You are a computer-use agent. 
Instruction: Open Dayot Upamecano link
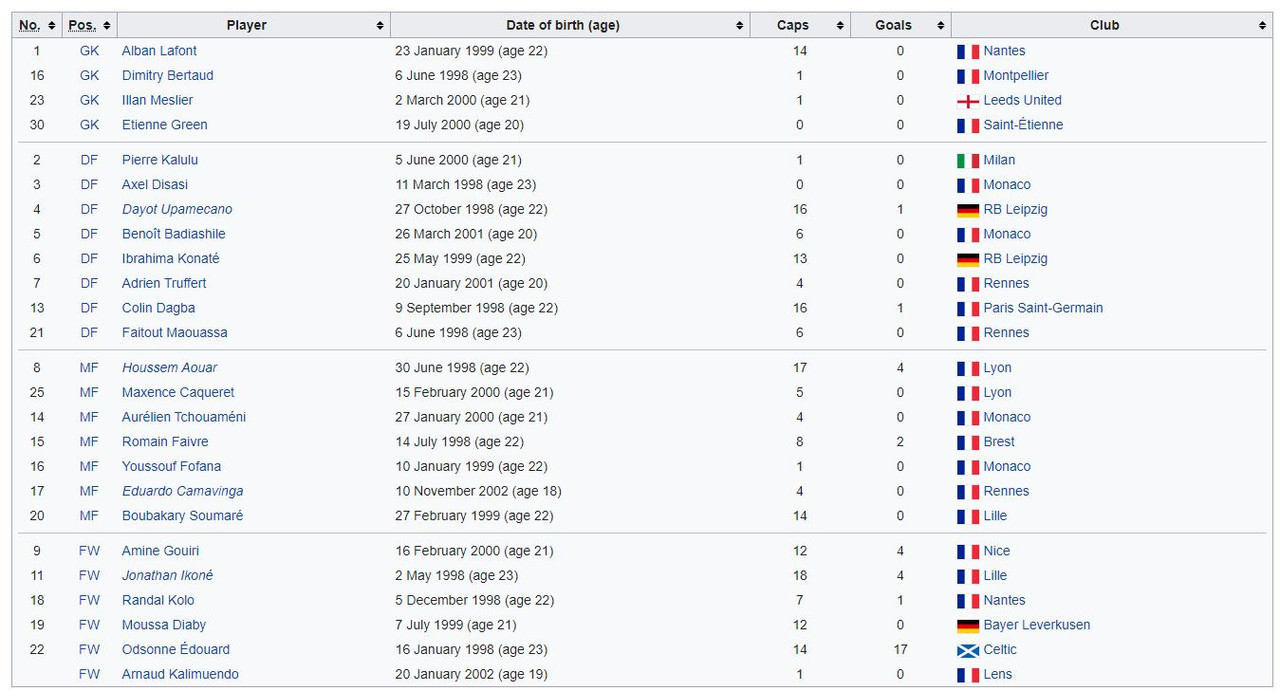[177, 210]
